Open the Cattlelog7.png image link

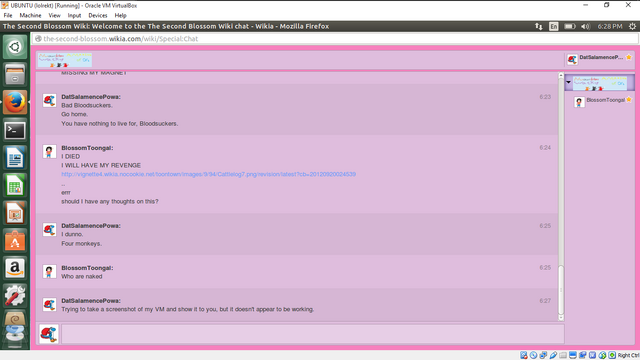pos(209,174)
